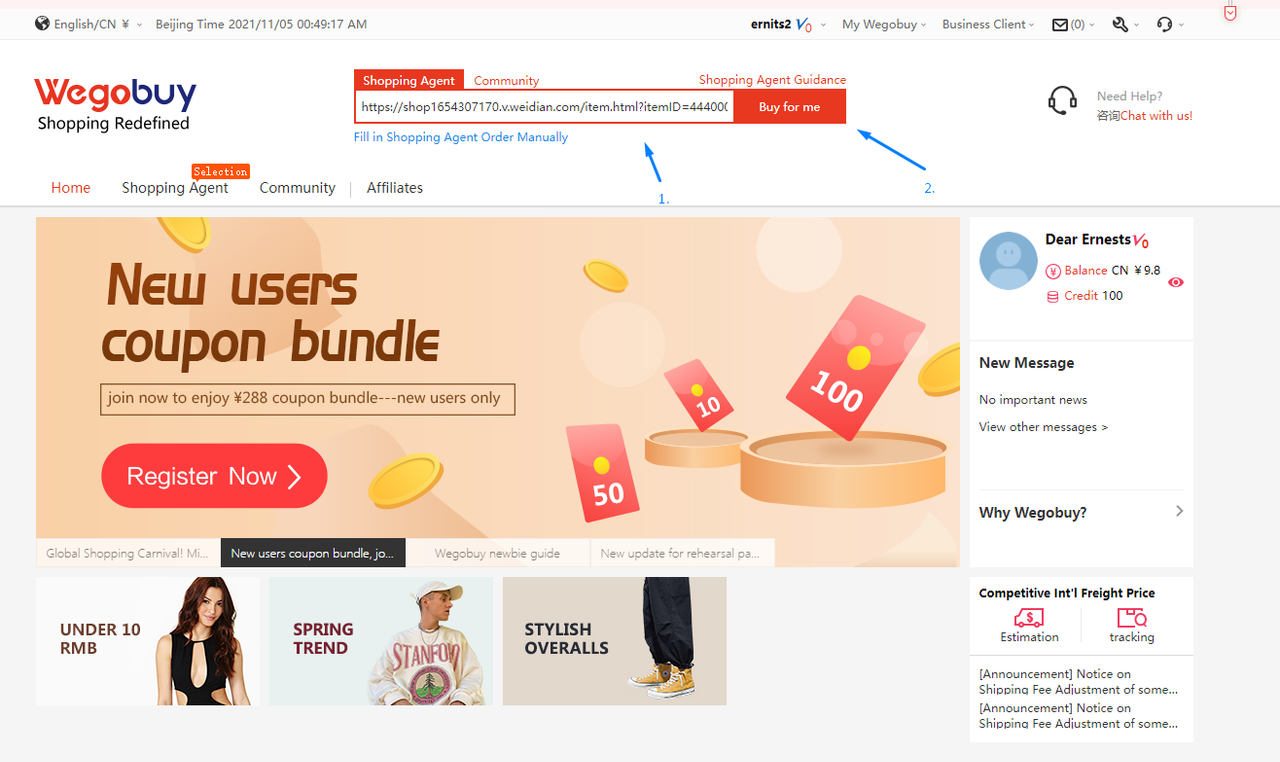Click the Wegobuy logo
Viewport: 1280px width, 762px height.
[x=115, y=105]
